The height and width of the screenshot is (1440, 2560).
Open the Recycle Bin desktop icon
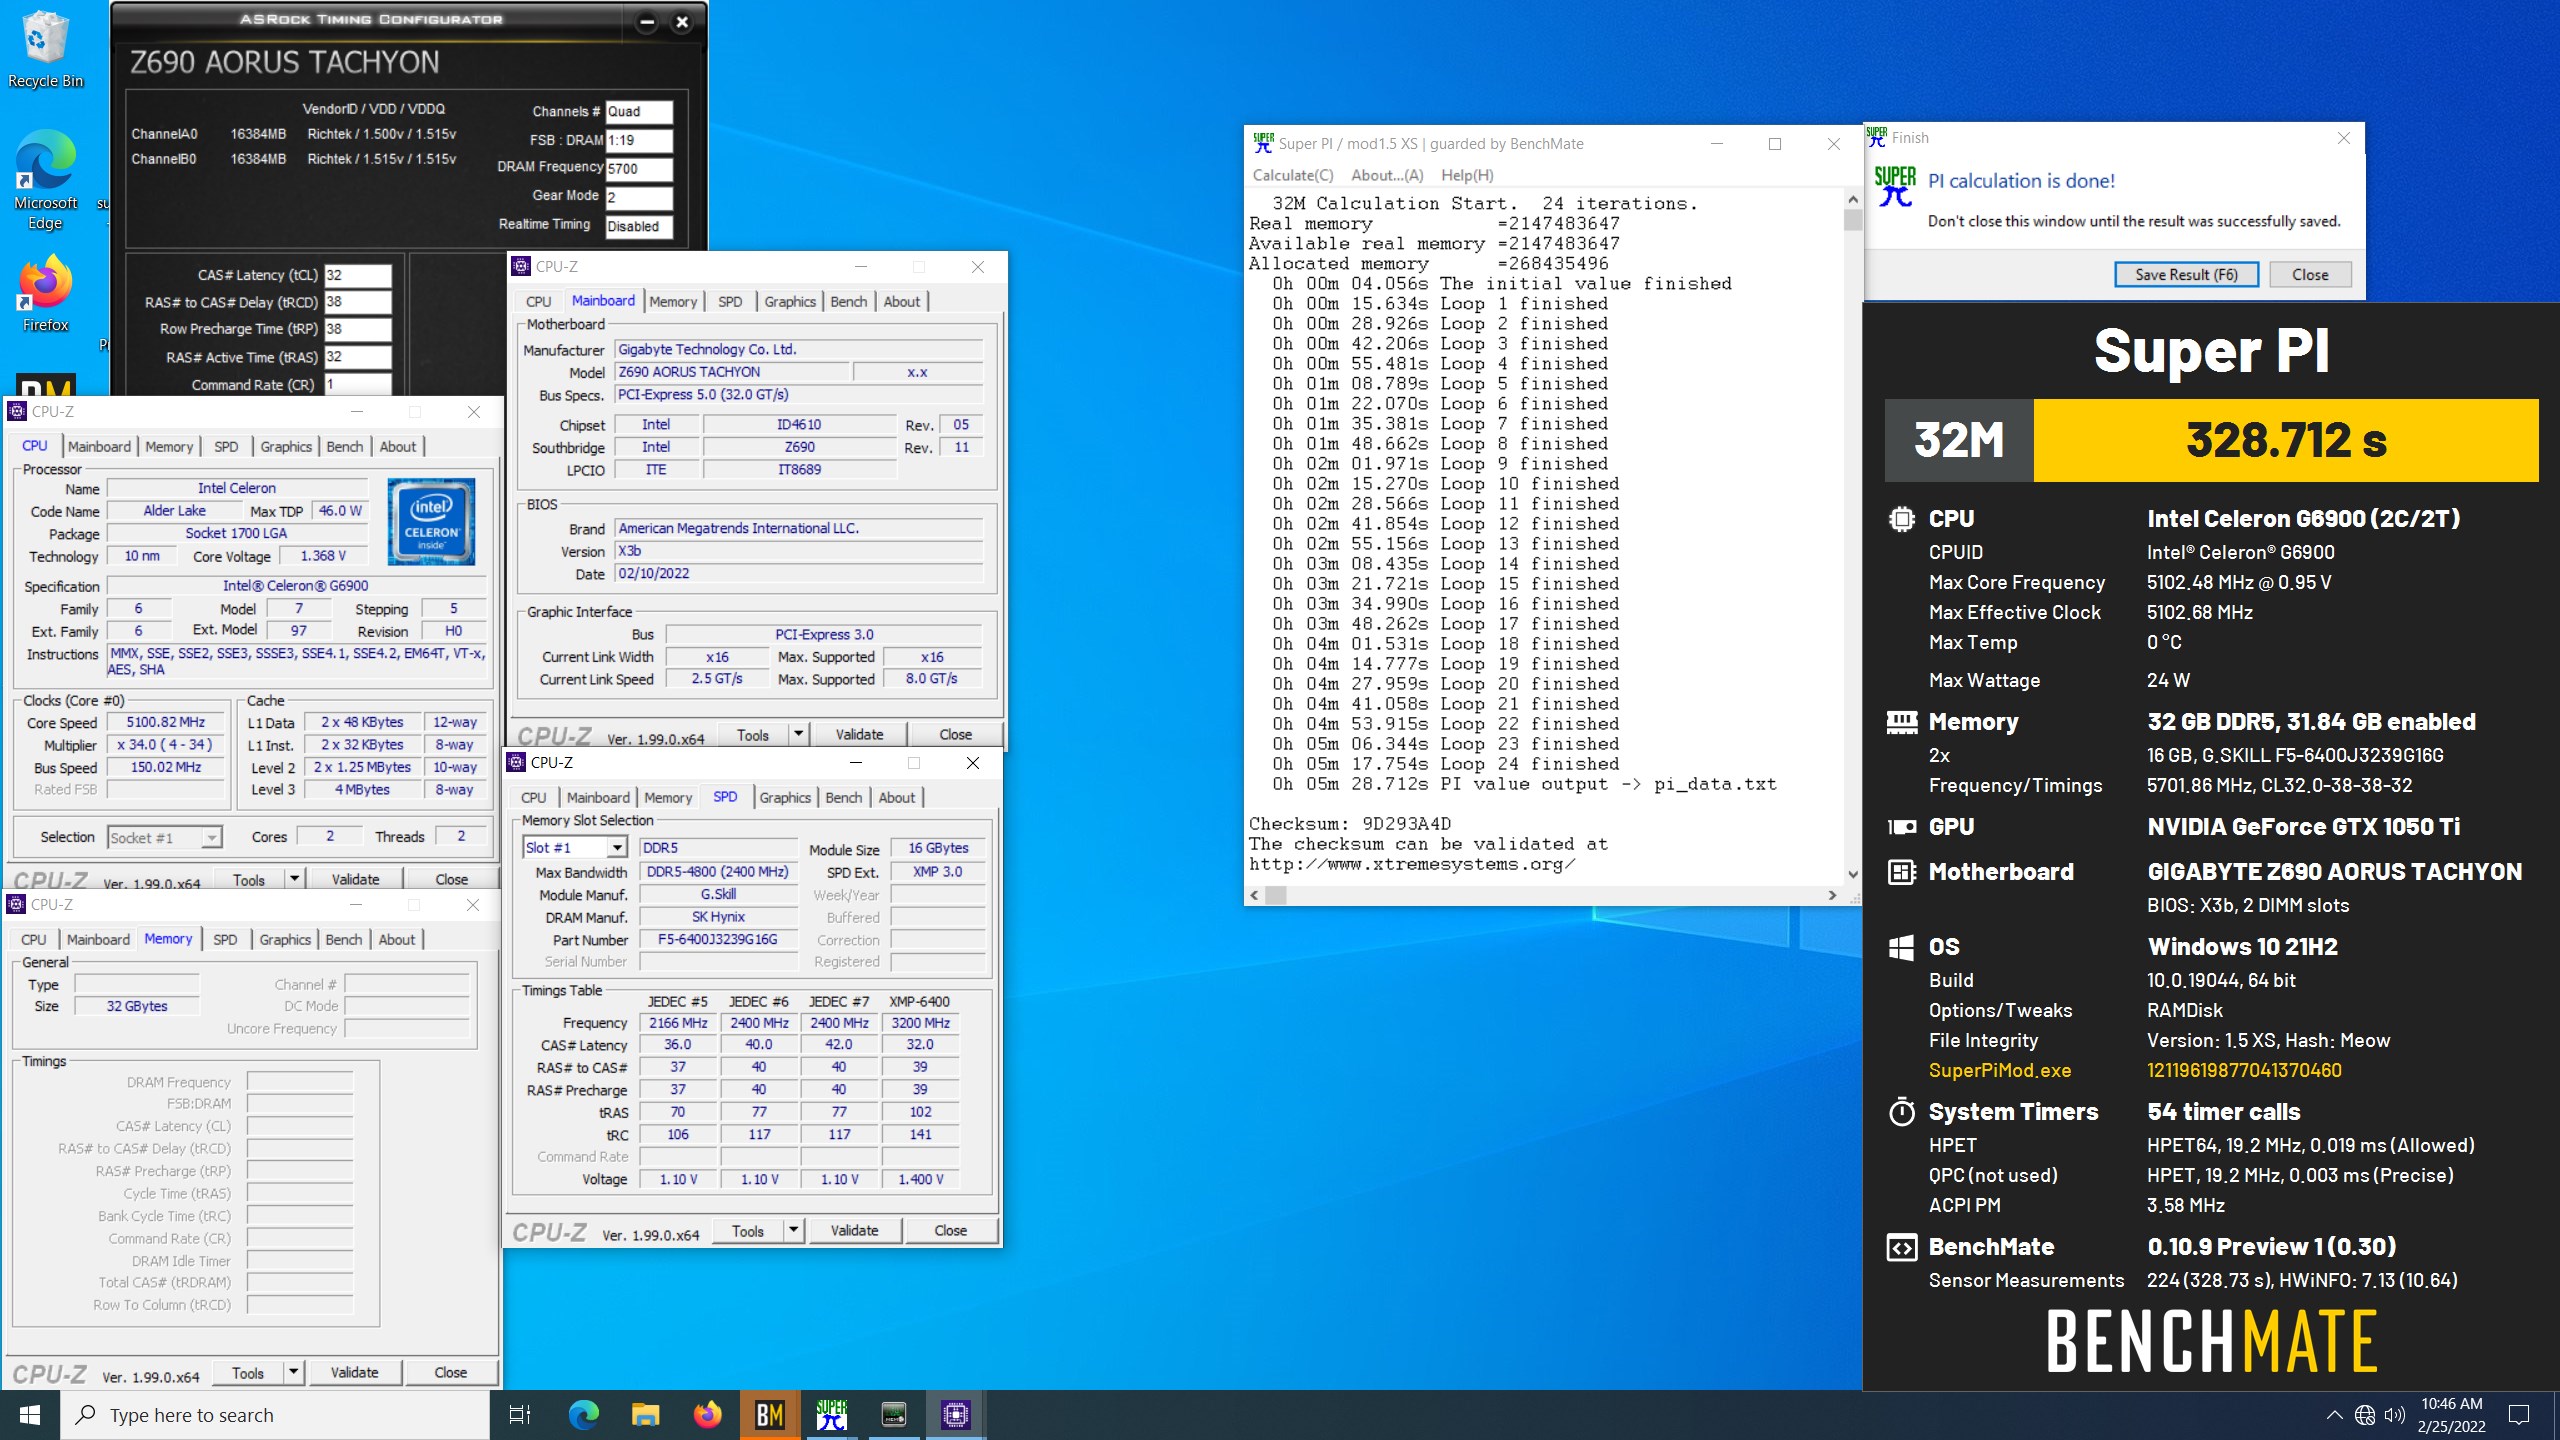[45, 50]
